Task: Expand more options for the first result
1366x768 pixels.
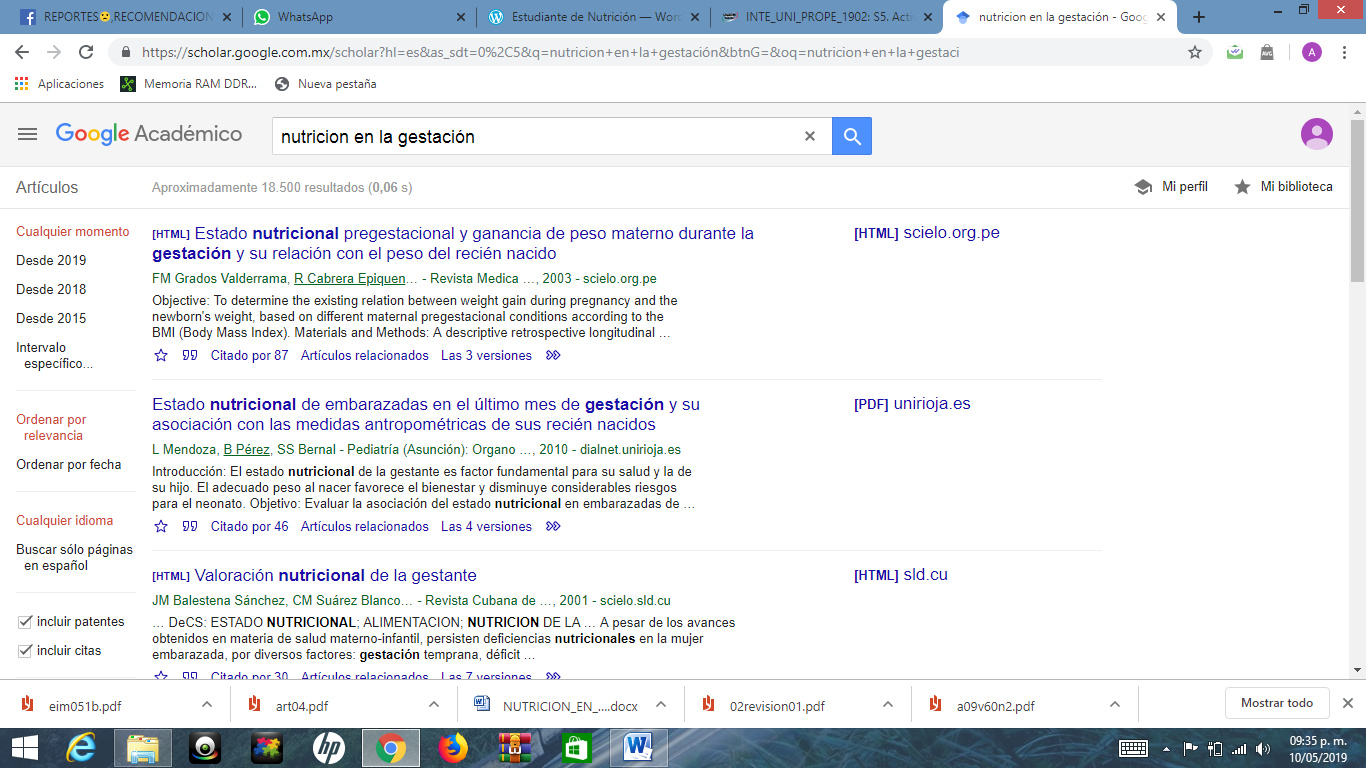Action: pyautogui.click(x=553, y=355)
